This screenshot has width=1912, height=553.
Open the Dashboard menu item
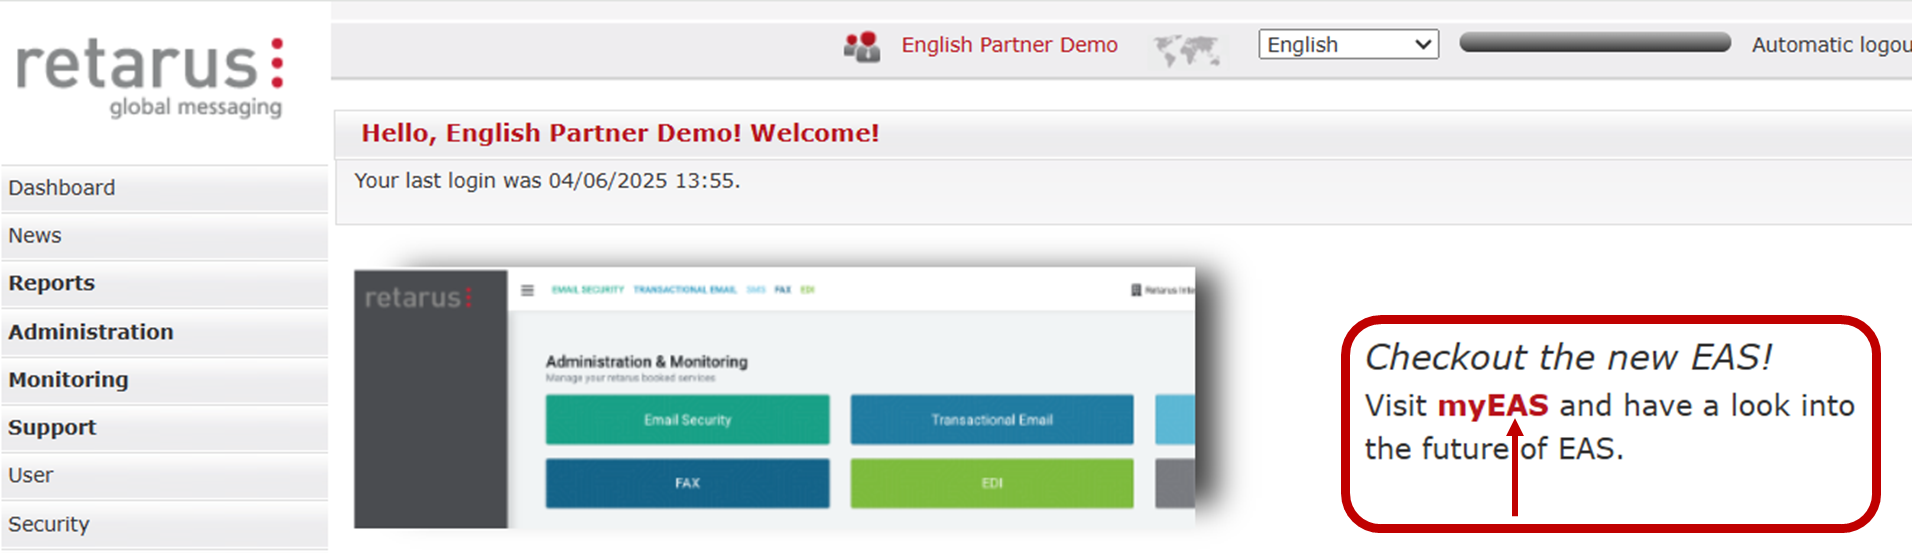165,188
